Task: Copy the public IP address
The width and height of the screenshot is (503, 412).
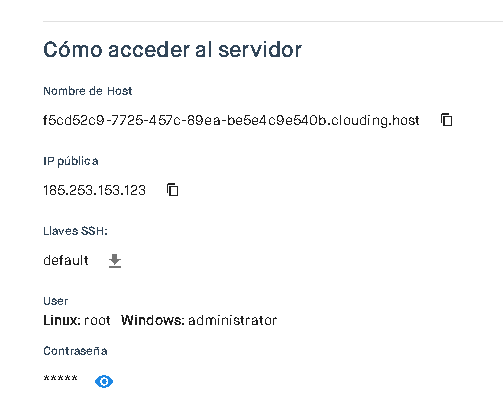Action: (173, 190)
